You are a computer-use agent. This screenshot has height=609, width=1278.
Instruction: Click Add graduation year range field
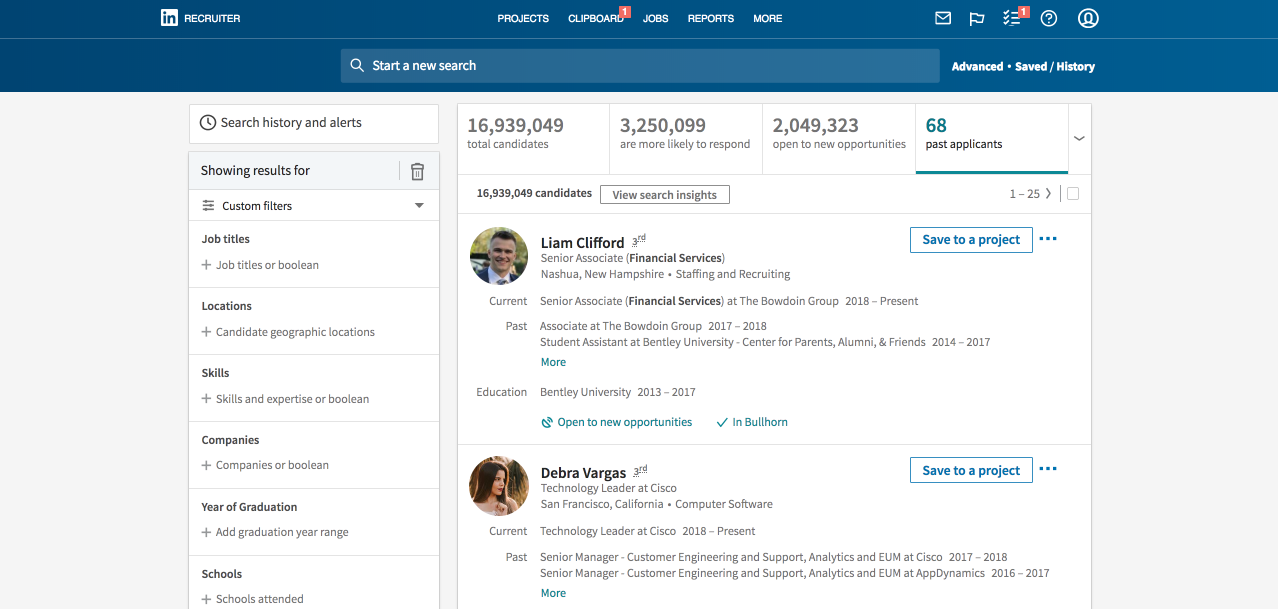(282, 532)
